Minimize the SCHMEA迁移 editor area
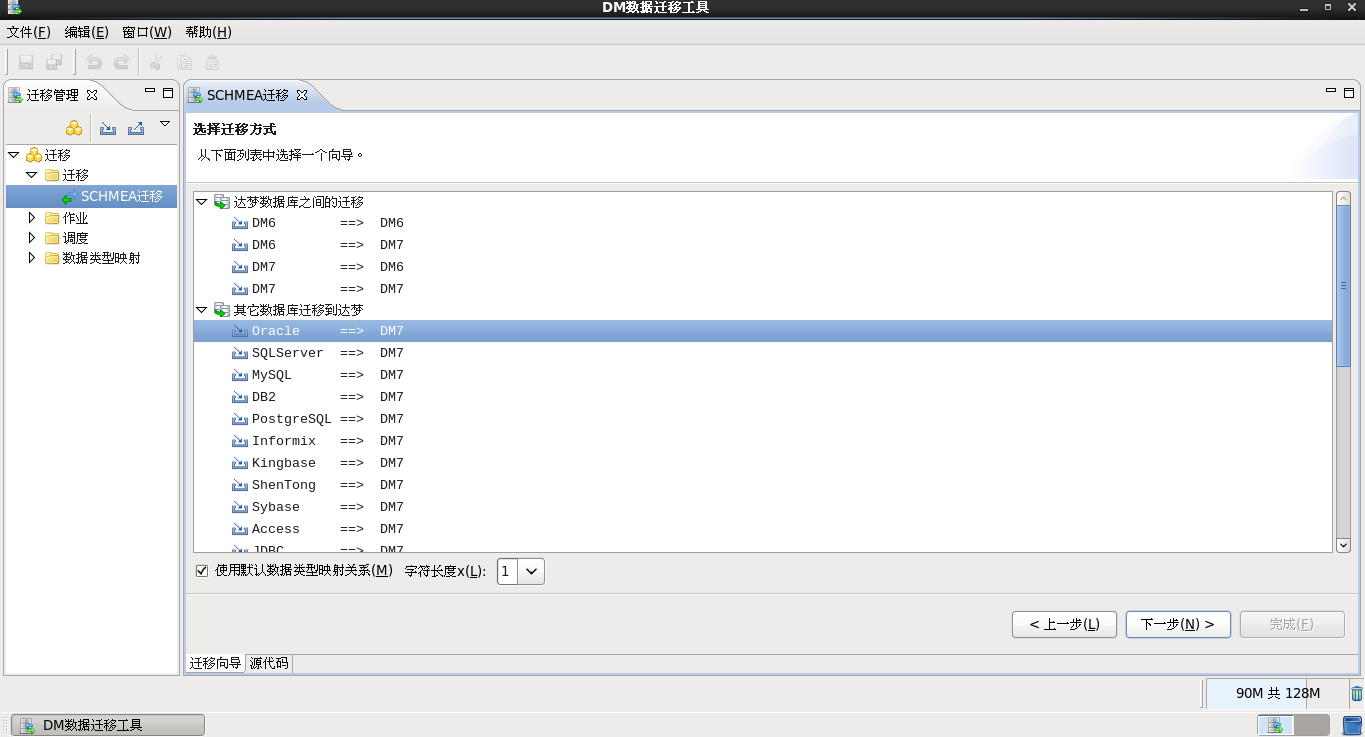 (1331, 91)
